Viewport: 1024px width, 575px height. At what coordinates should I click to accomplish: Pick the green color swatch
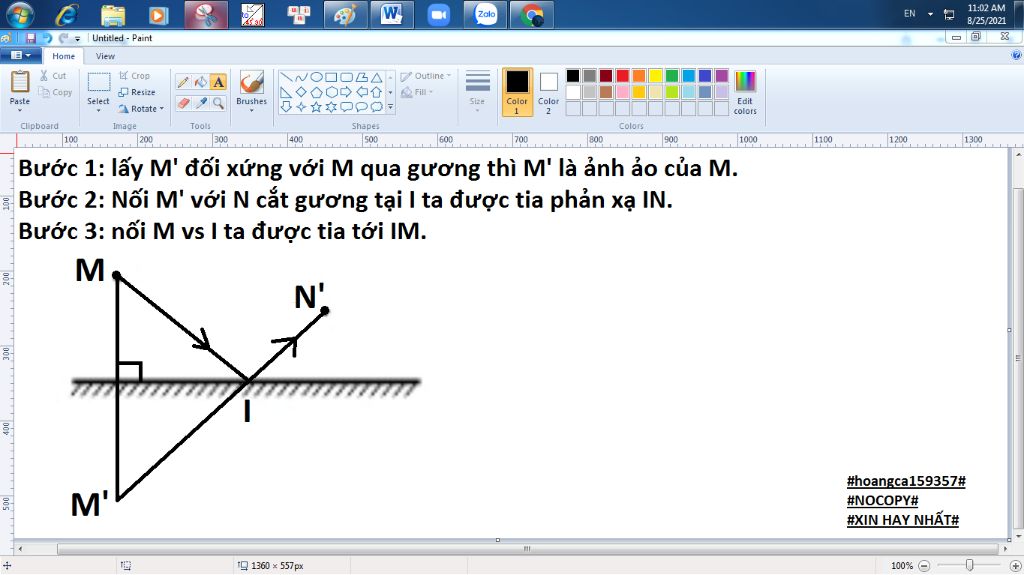672,76
